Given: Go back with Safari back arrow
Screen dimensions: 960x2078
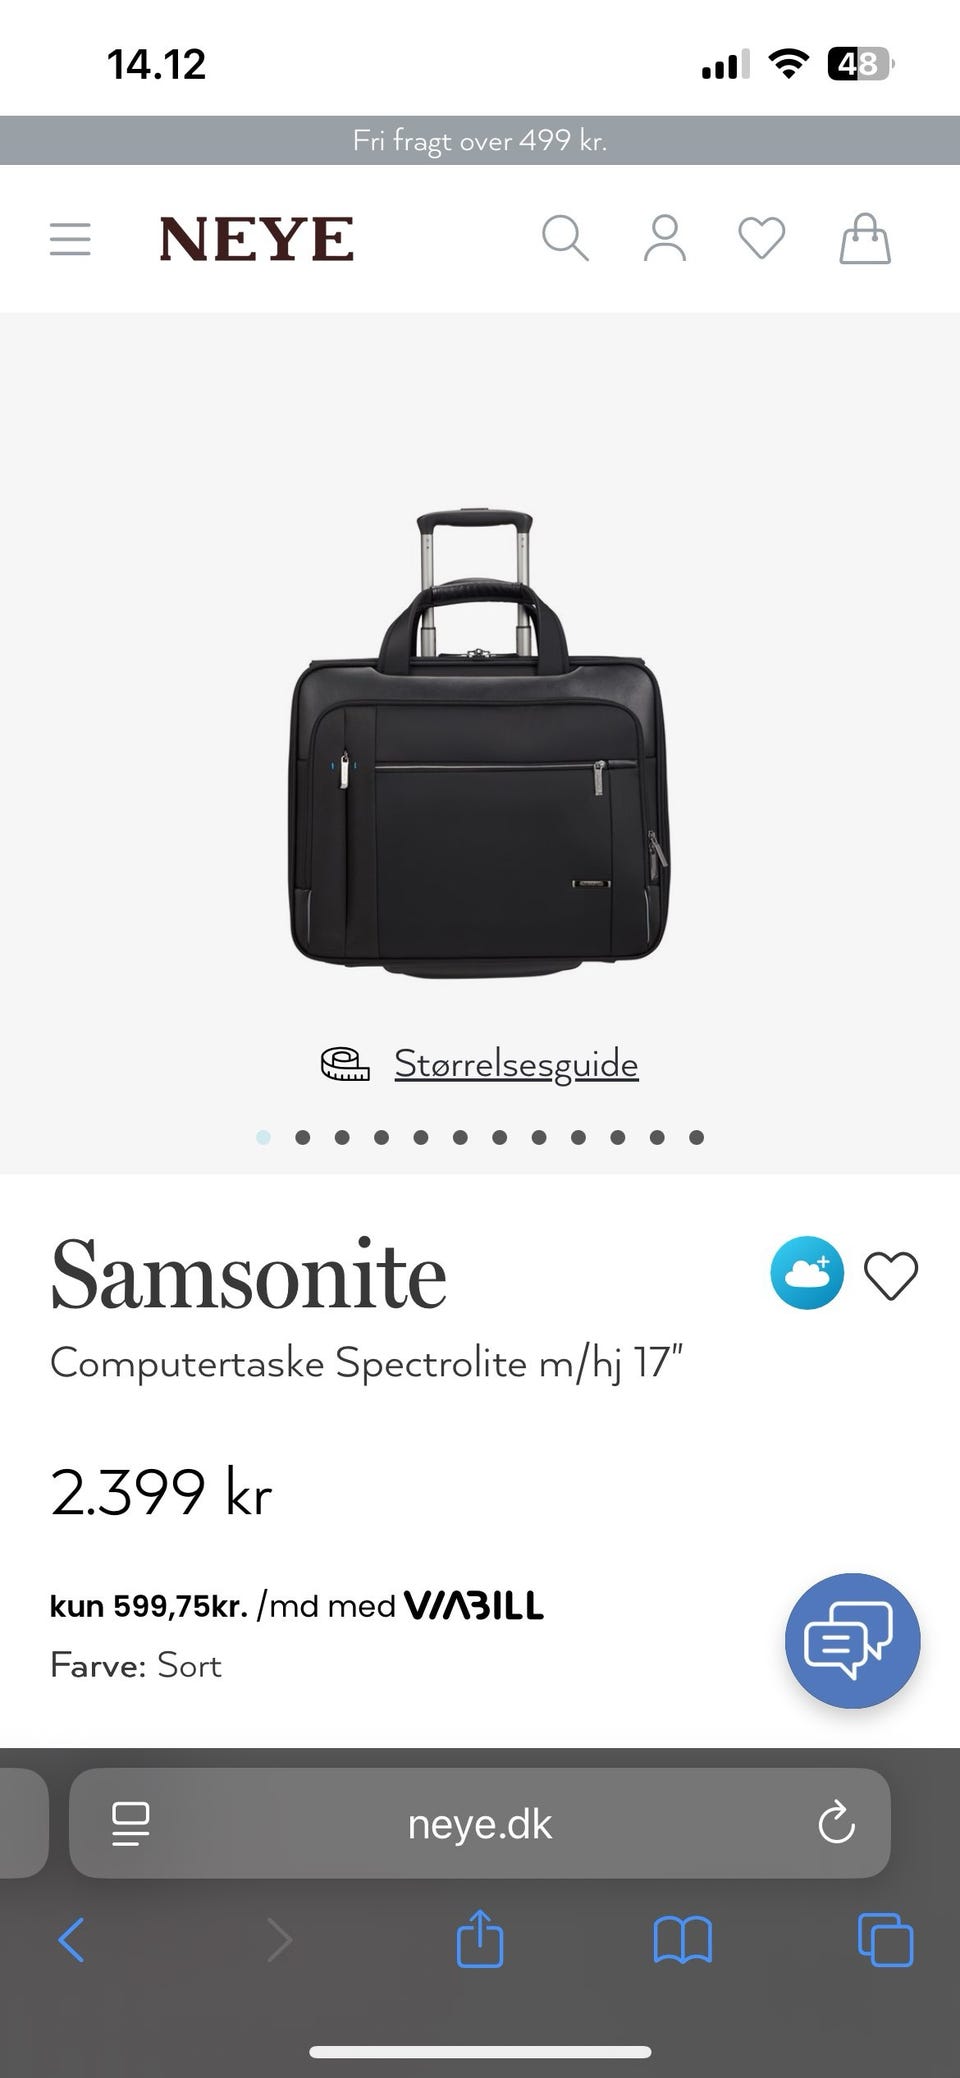Looking at the screenshot, I should pos(72,1941).
